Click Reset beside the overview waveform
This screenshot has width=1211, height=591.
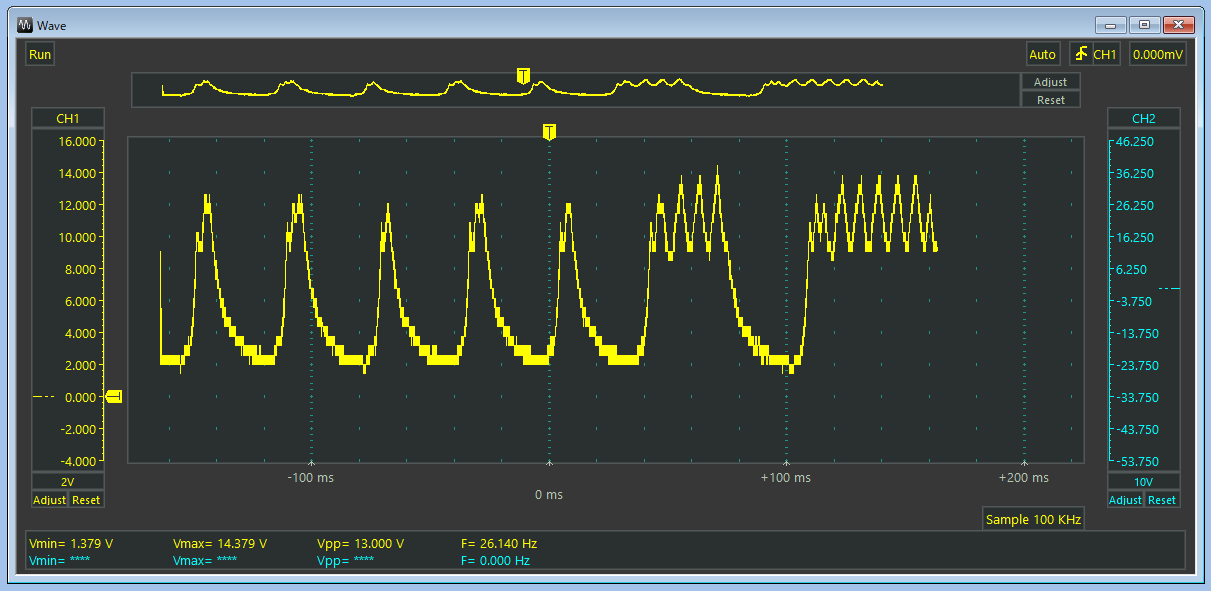pyautogui.click(x=1050, y=100)
